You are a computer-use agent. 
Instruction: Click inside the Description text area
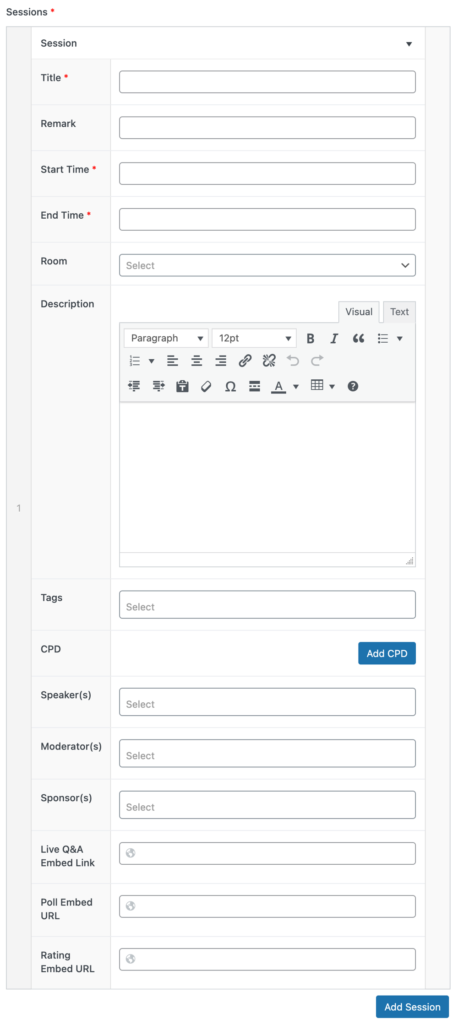[267, 478]
